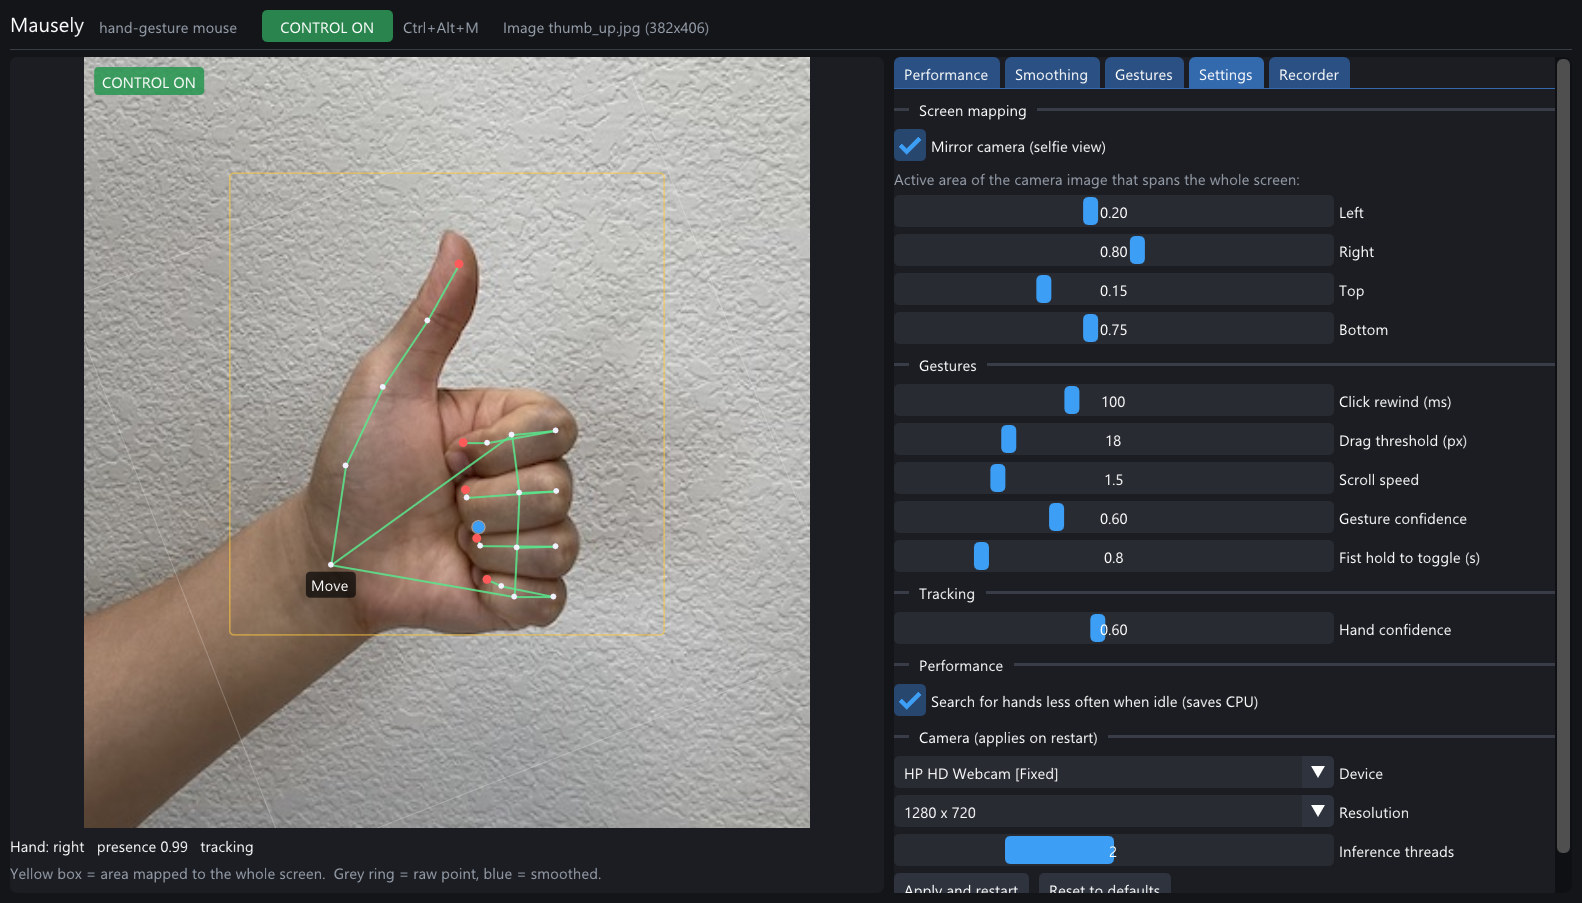Click the settings panel vertical scrollbar
The height and width of the screenshot is (903, 1582).
[1563, 456]
